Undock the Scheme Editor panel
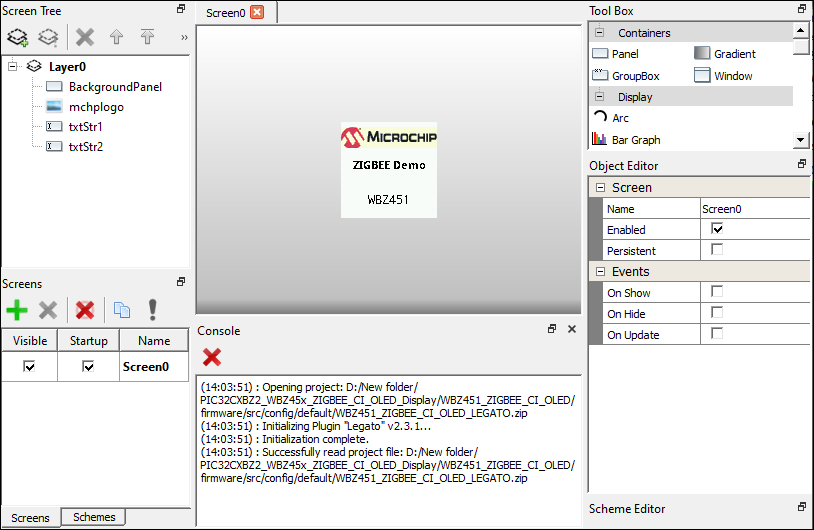Viewport: 814px width, 530px height. pyautogui.click(x=802, y=507)
